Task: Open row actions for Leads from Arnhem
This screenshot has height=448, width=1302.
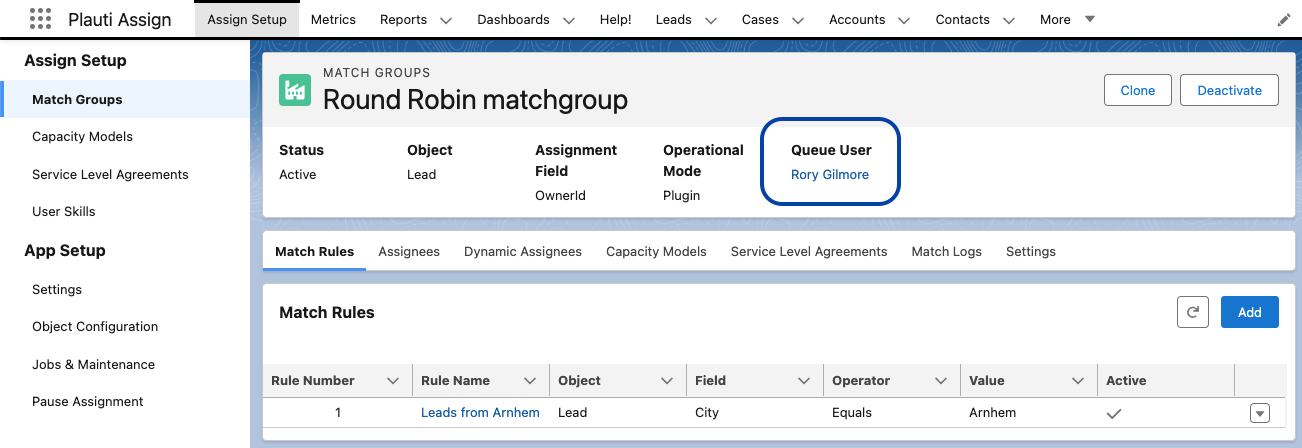Action: click(1260, 413)
